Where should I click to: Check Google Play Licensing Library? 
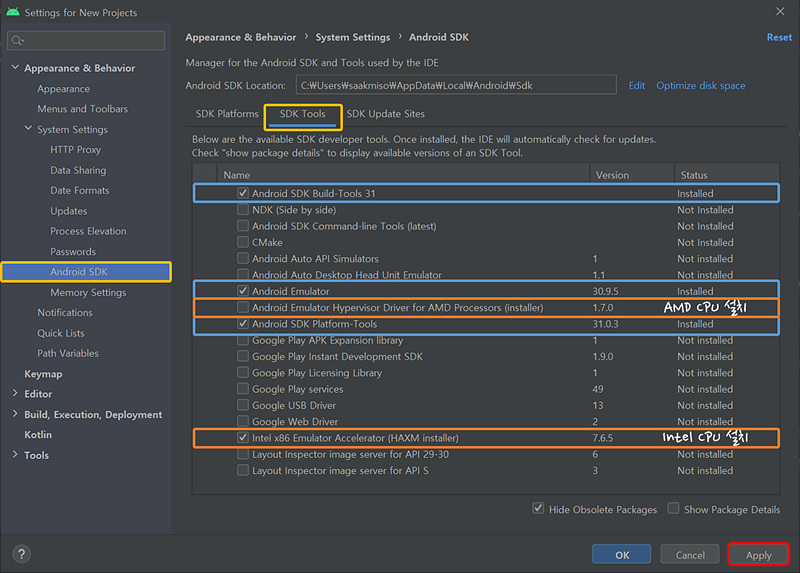pos(243,373)
